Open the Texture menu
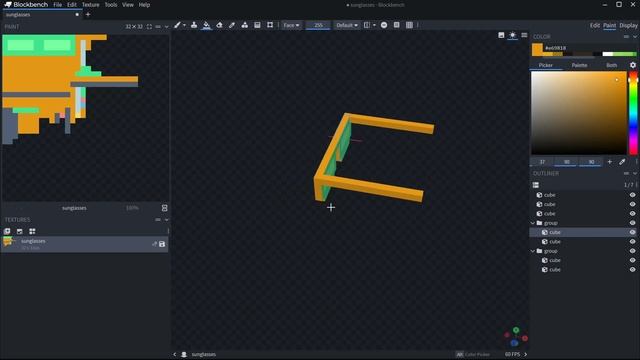This screenshot has height=360, width=640. [91, 5]
